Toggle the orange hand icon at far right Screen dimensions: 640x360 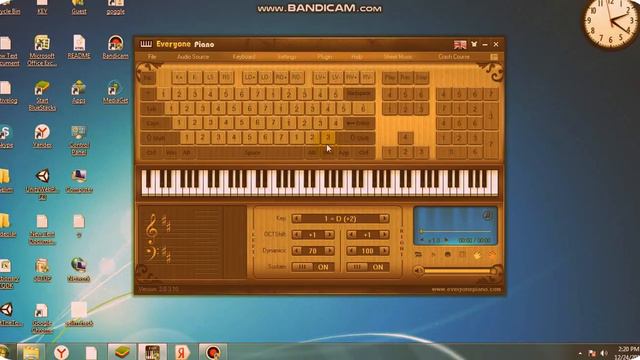[x=491, y=255]
